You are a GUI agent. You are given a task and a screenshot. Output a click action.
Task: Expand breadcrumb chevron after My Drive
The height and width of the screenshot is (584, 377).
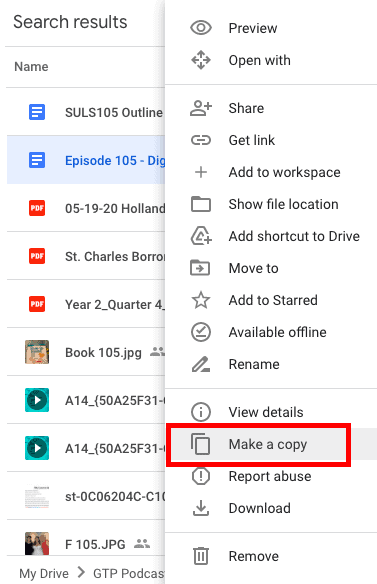coord(81,572)
